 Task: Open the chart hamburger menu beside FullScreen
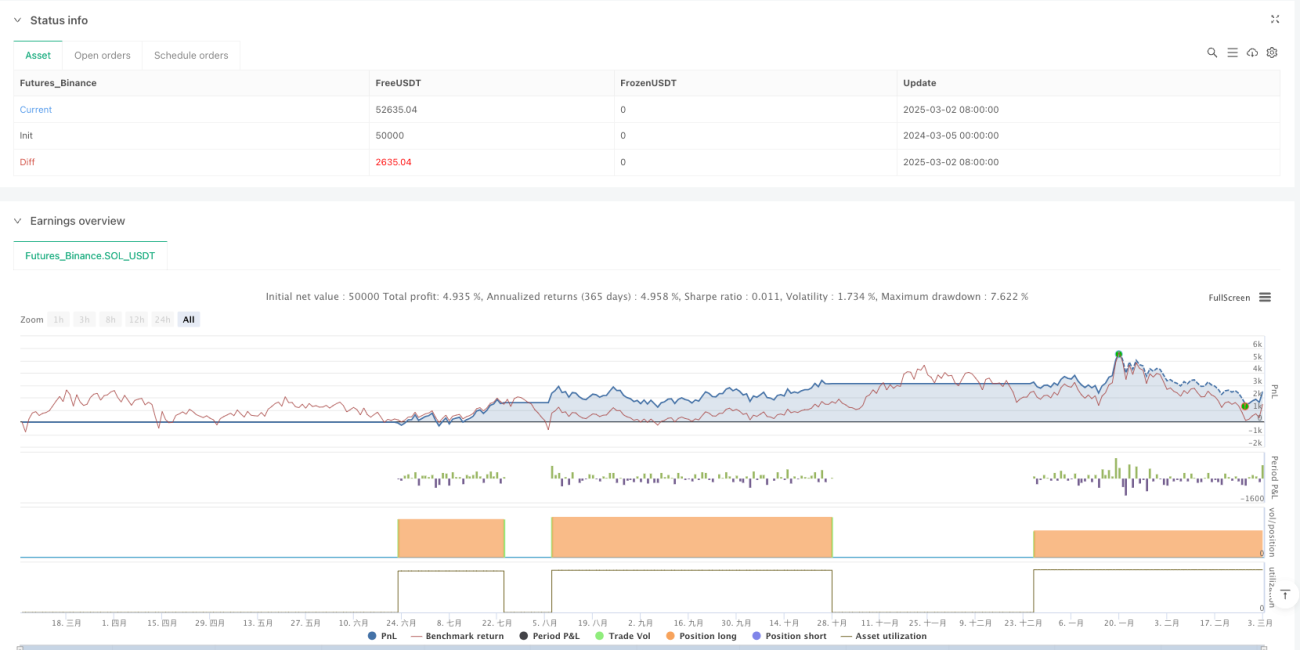(x=1265, y=297)
